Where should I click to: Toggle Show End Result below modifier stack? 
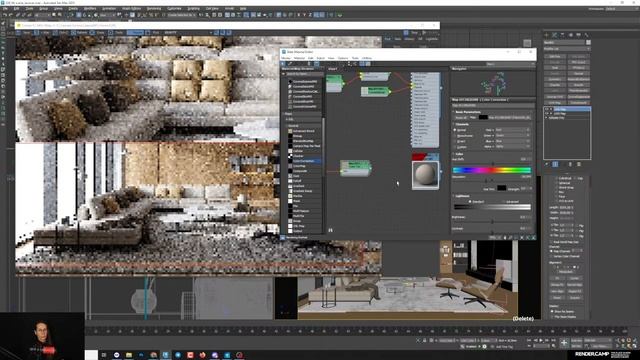555,164
